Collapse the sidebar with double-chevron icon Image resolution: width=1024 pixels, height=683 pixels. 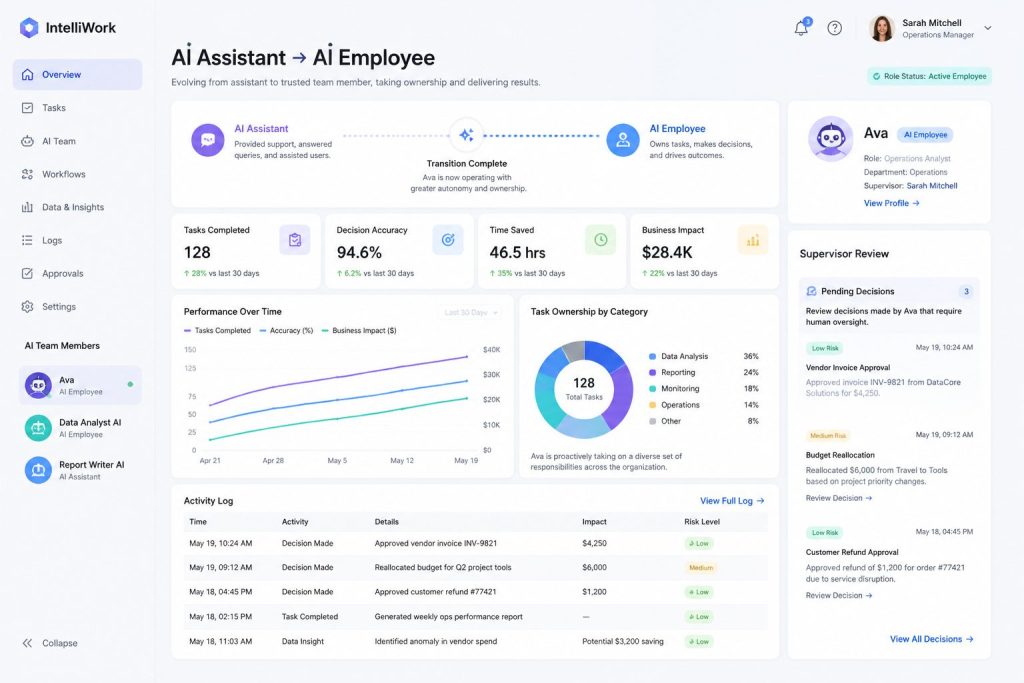[27, 643]
